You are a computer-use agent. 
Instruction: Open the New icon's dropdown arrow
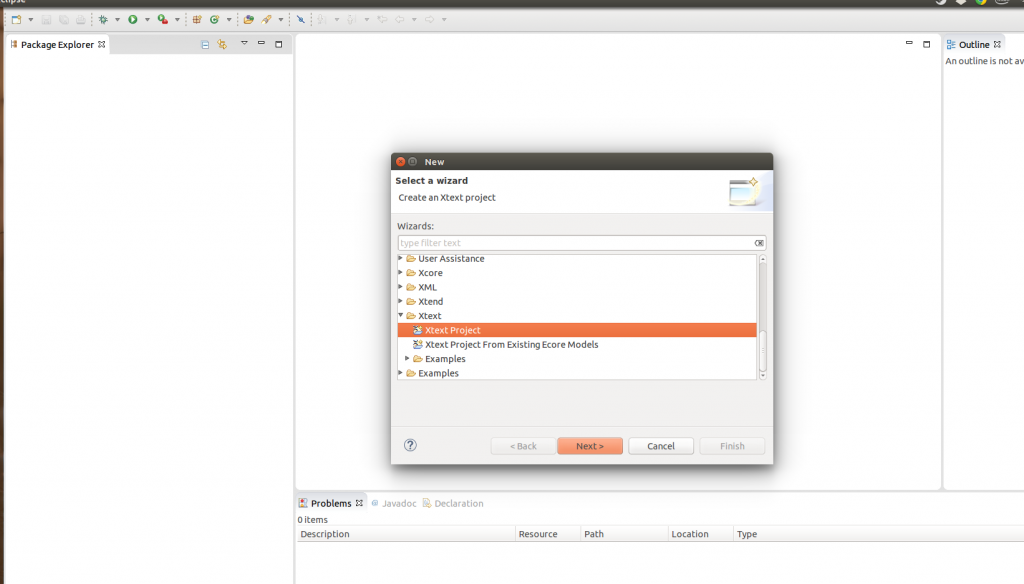pyautogui.click(x=31, y=20)
